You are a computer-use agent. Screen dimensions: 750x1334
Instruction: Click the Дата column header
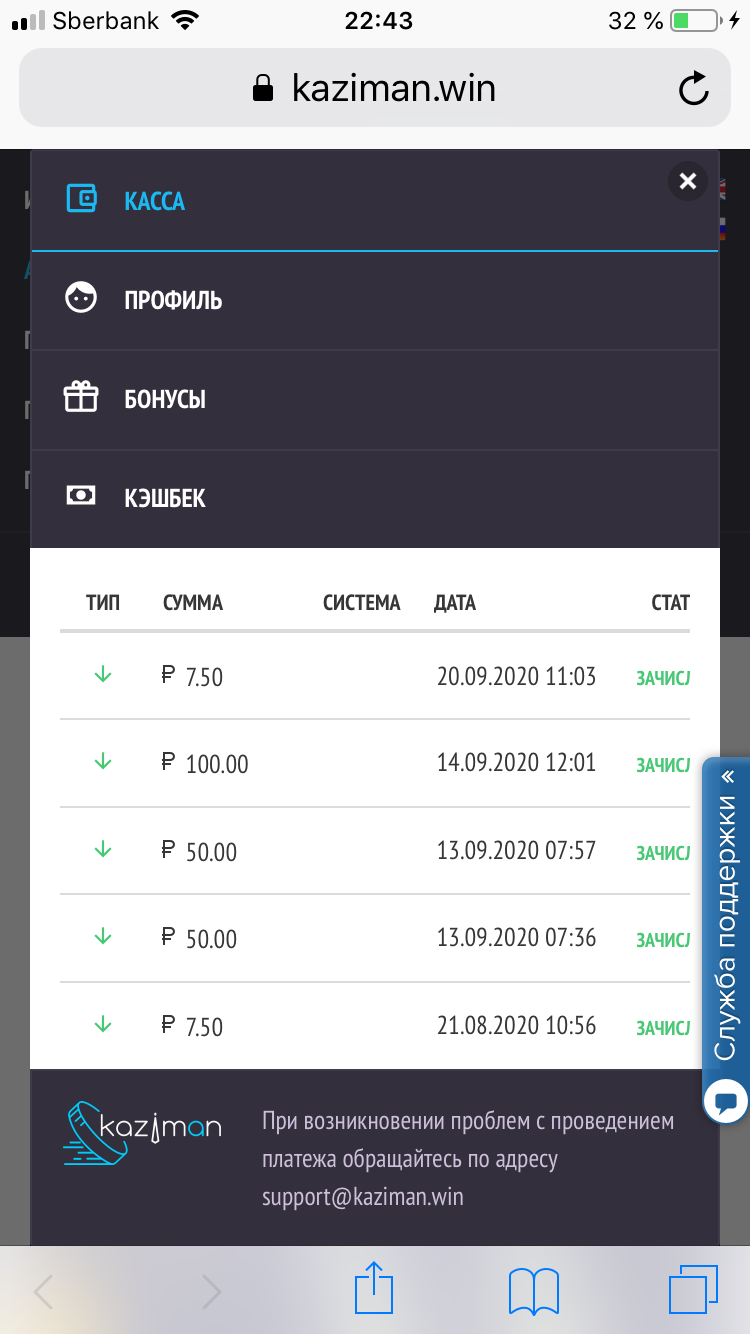click(455, 603)
